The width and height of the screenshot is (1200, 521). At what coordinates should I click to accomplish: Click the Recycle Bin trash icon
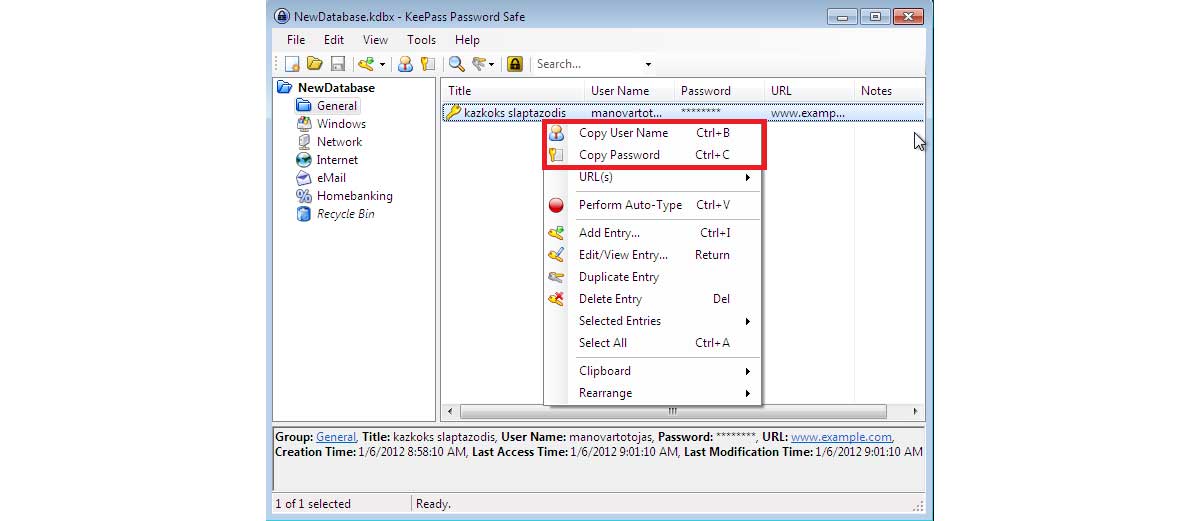point(304,214)
